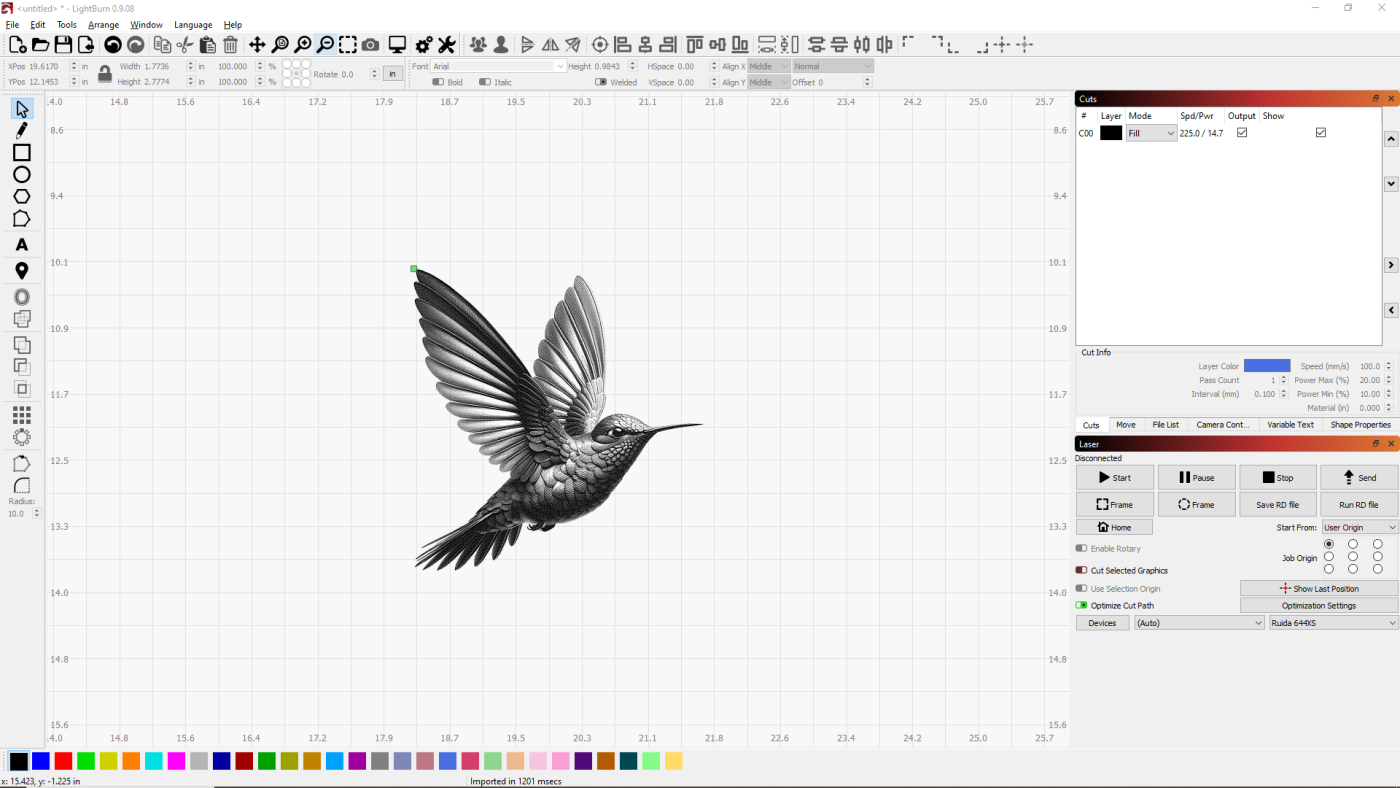This screenshot has height=788, width=1400.
Task: Expand the Start From dropdown
Action: [1359, 527]
